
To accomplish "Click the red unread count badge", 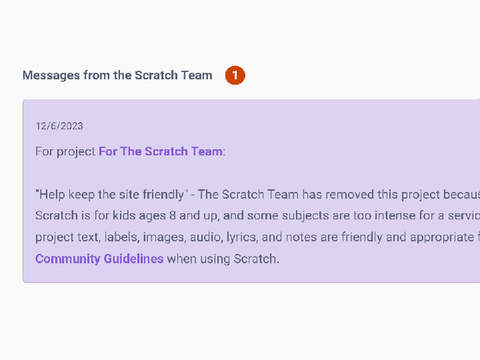I will (235, 75).
